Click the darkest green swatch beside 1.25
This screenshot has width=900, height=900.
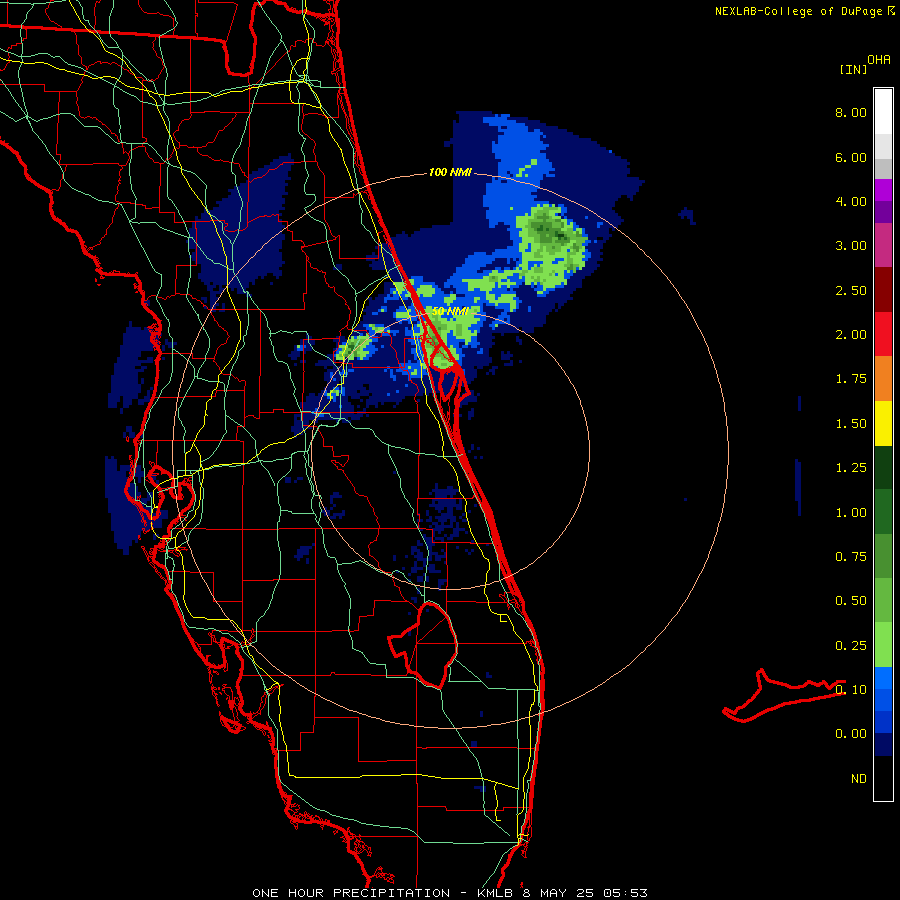point(883,467)
